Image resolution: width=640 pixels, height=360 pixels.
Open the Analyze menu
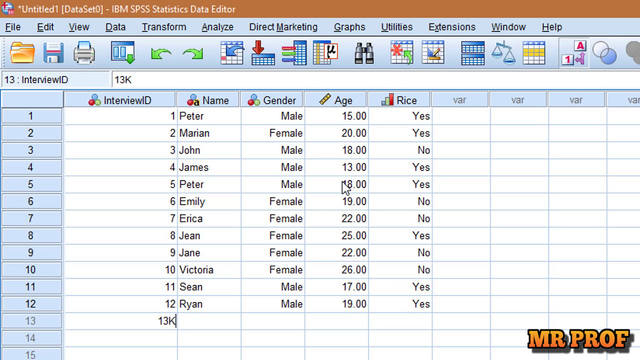tap(218, 27)
